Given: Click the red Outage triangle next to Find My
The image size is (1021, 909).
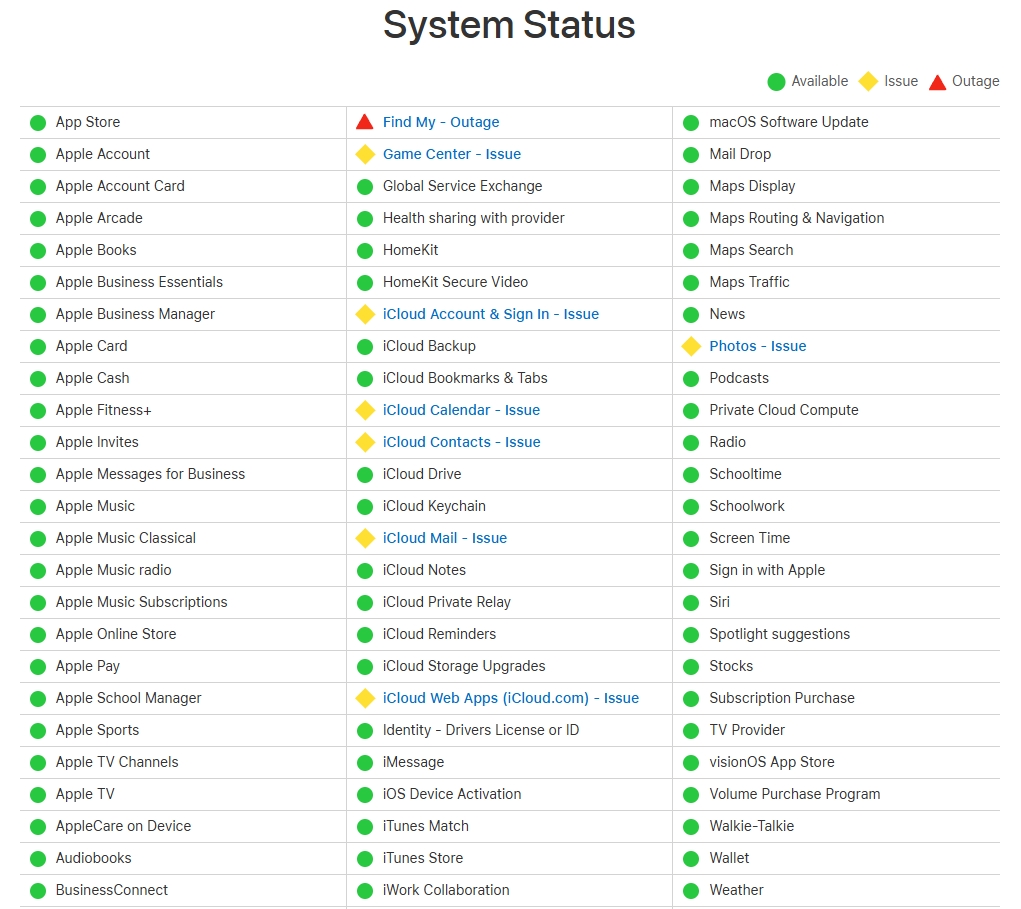Looking at the screenshot, I should click(365, 121).
